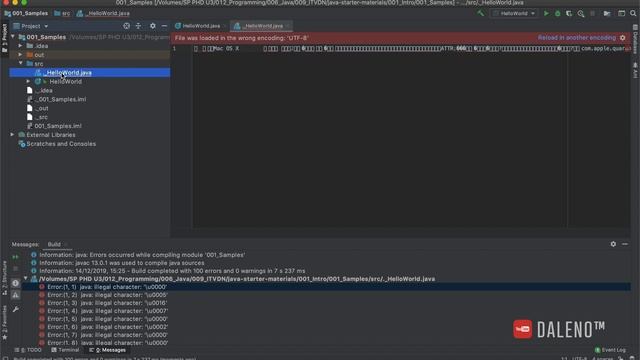Collapse all in the Project panel
The height and width of the screenshot is (360, 640).
point(138,26)
